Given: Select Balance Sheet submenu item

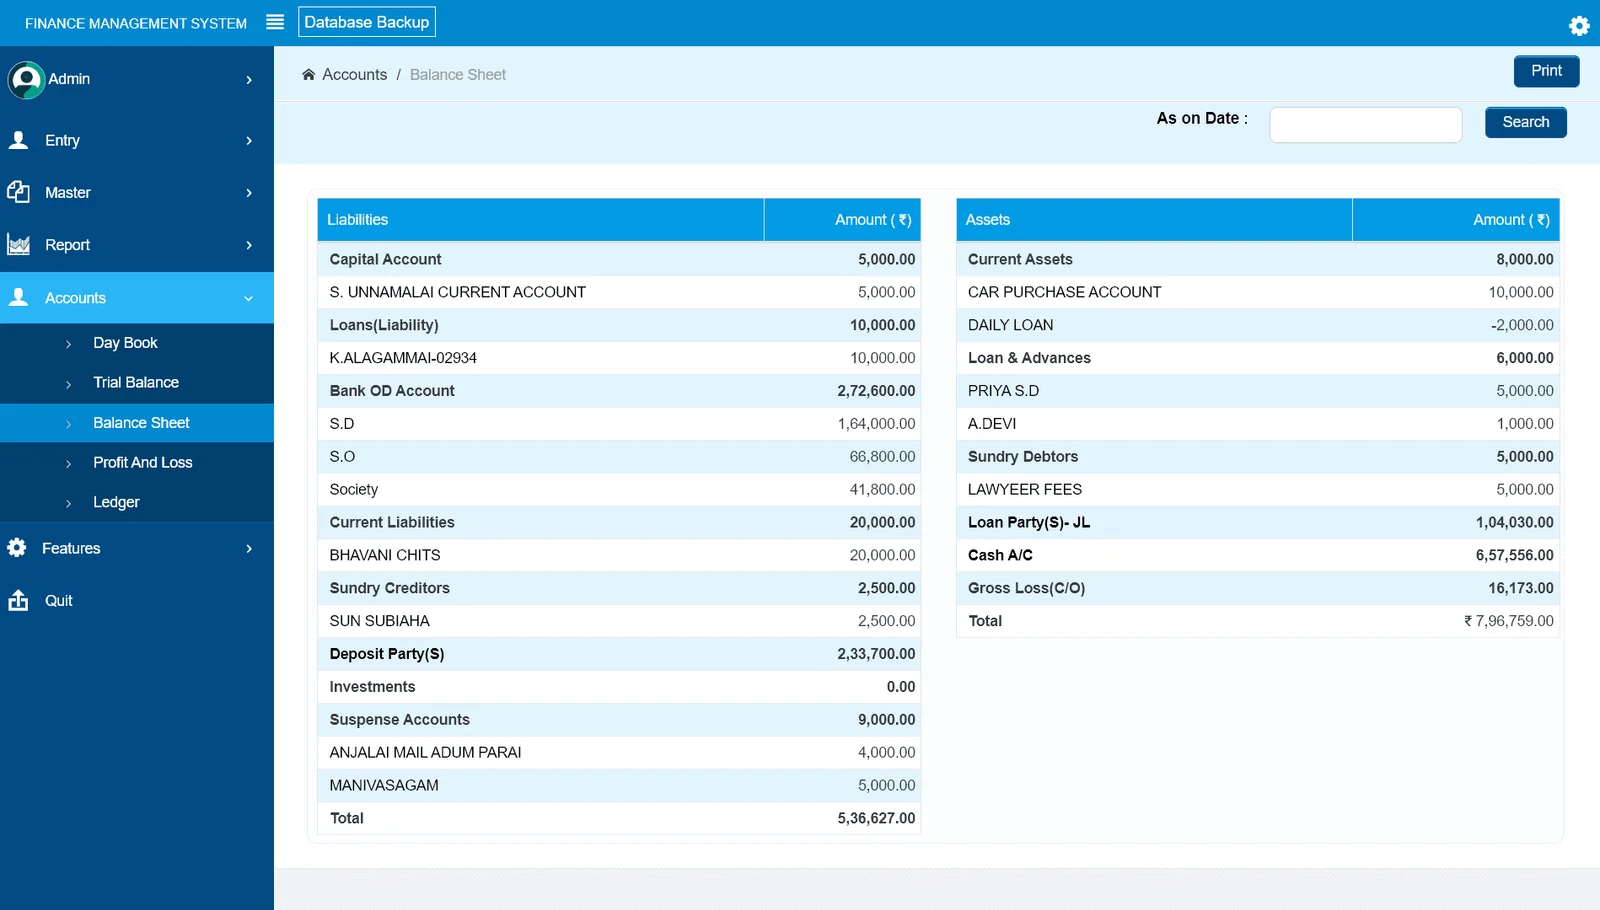Looking at the screenshot, I should (137, 423).
